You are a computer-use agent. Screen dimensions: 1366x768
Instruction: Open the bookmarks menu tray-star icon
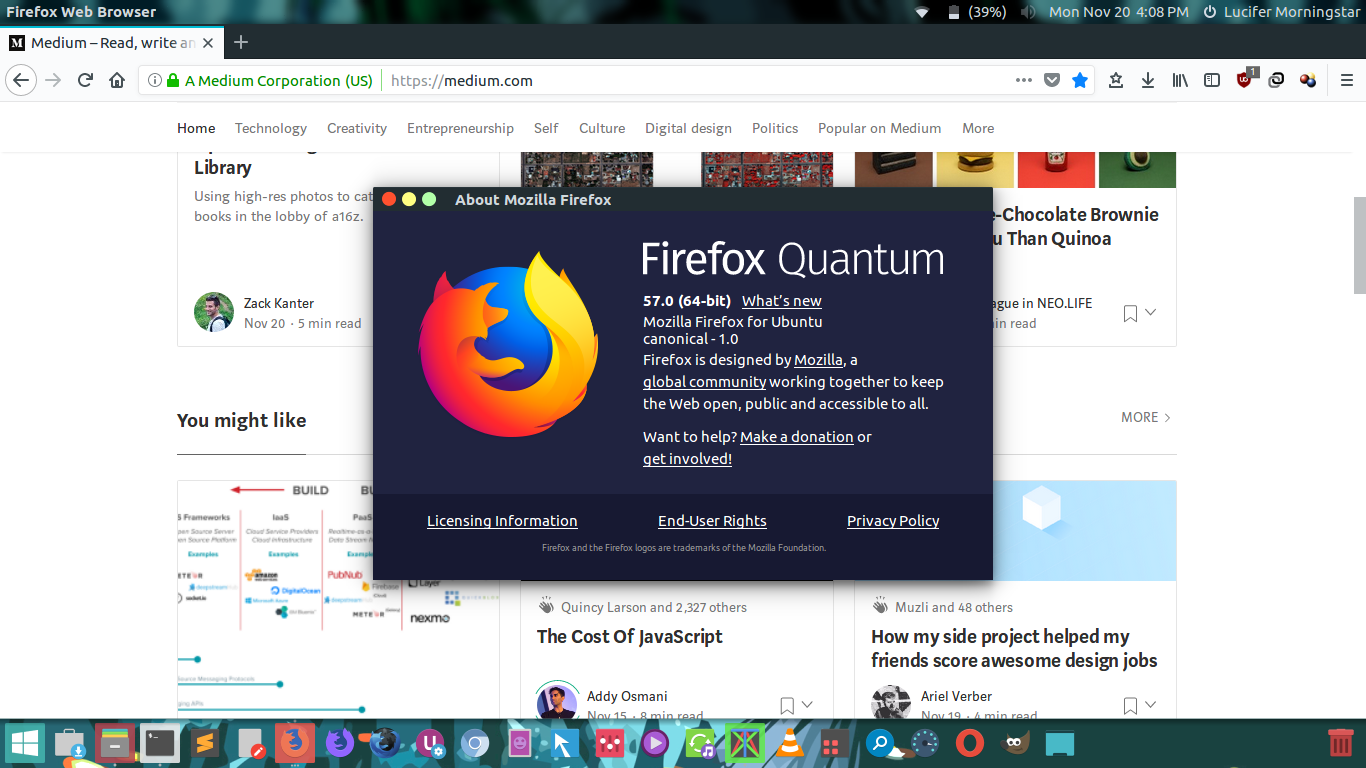tap(1116, 80)
